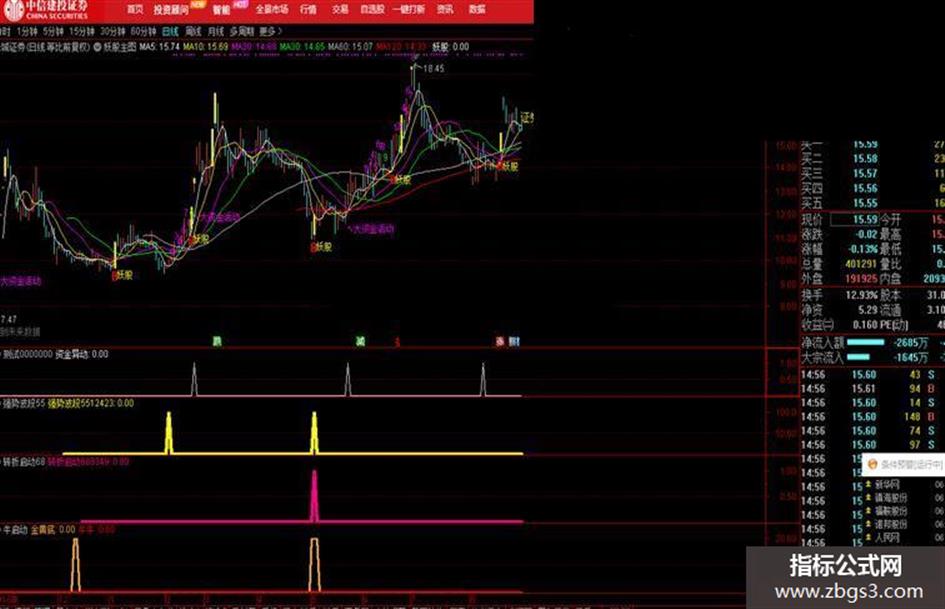The width and height of the screenshot is (945, 609).
Task: Open the 自选股 menu
Action: coord(372,10)
